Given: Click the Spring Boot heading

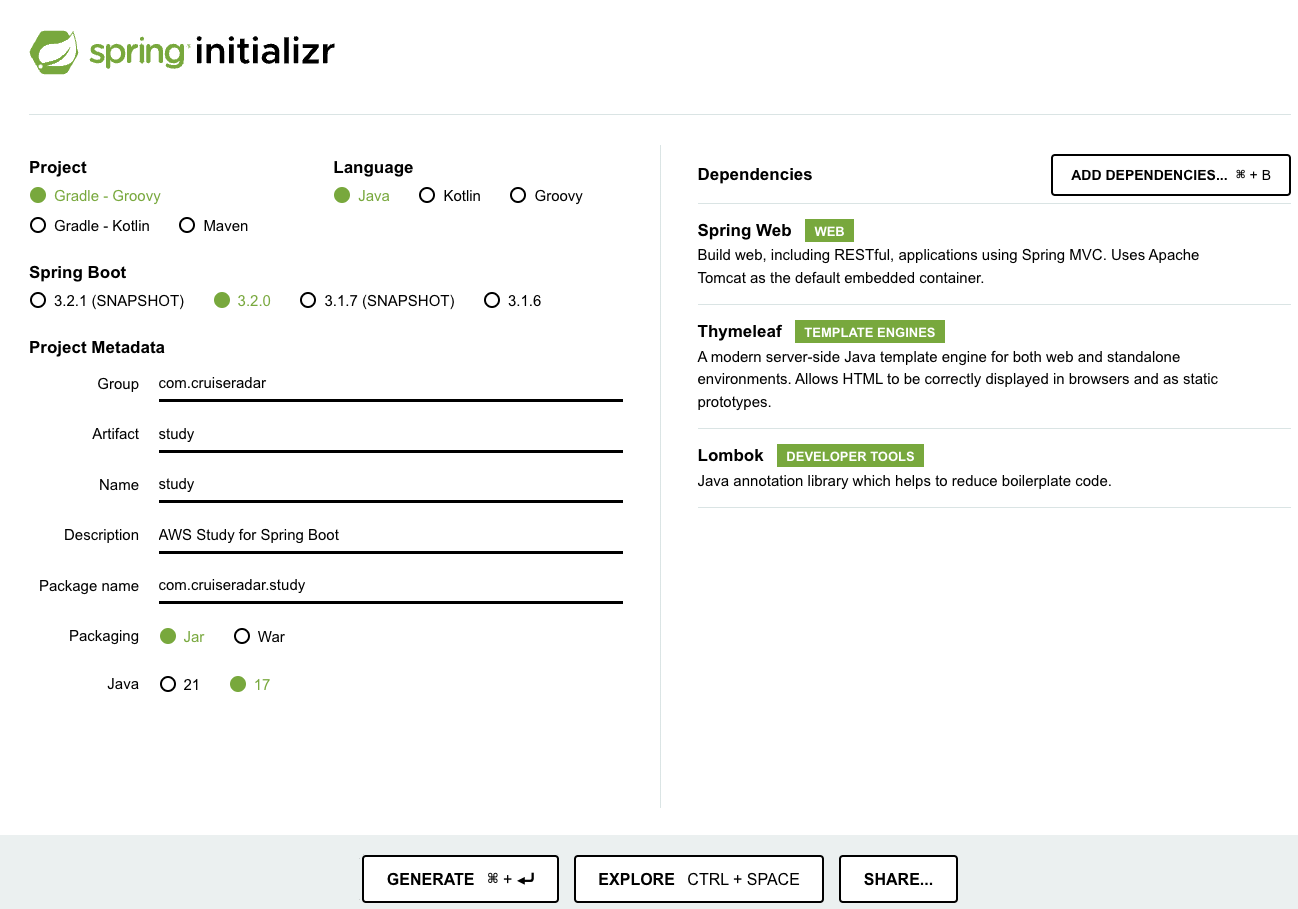Looking at the screenshot, I should (78, 273).
